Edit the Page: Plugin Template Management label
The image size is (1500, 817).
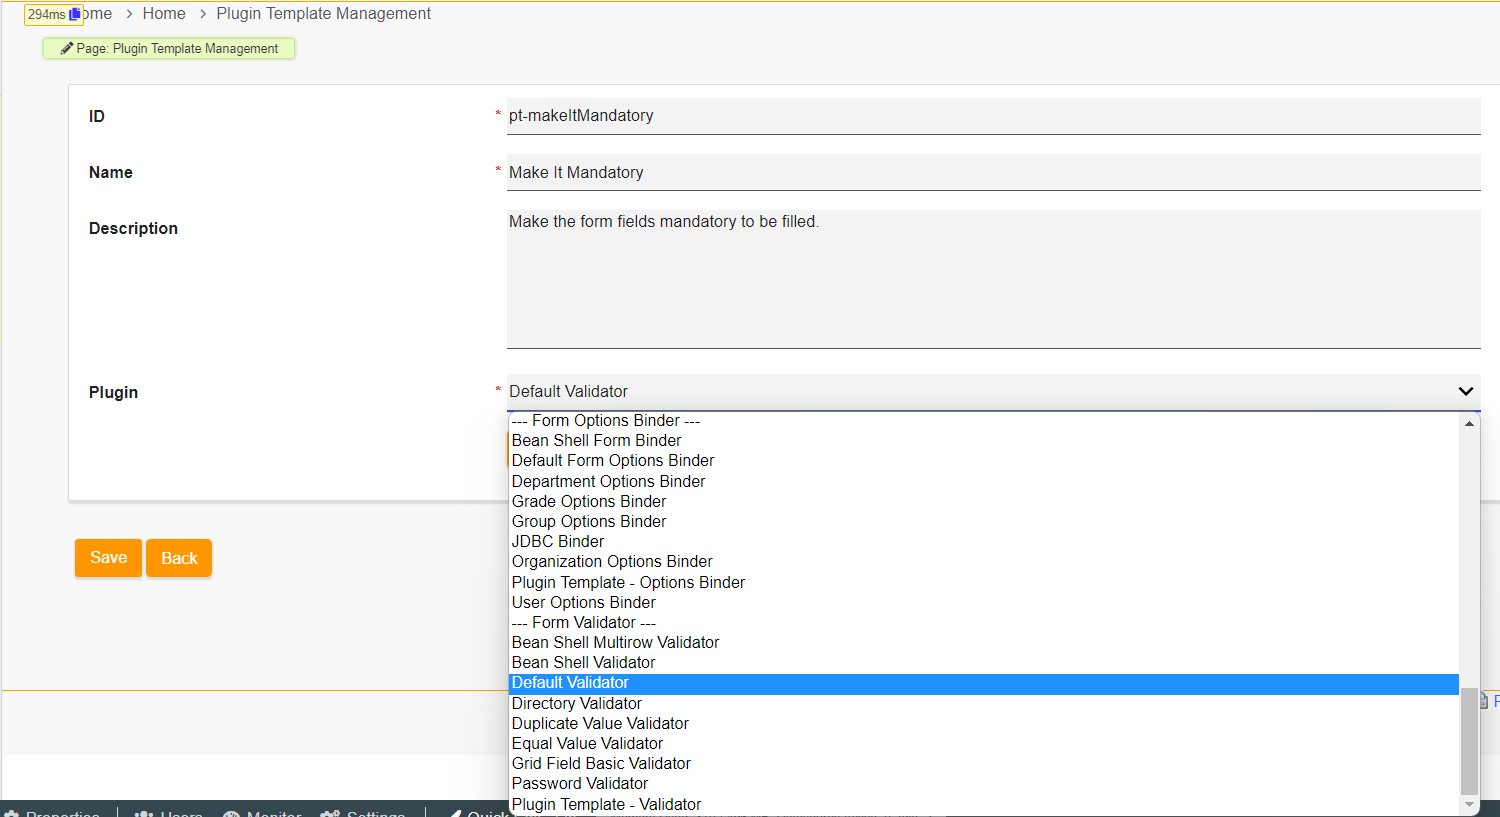pyautogui.click(x=169, y=48)
